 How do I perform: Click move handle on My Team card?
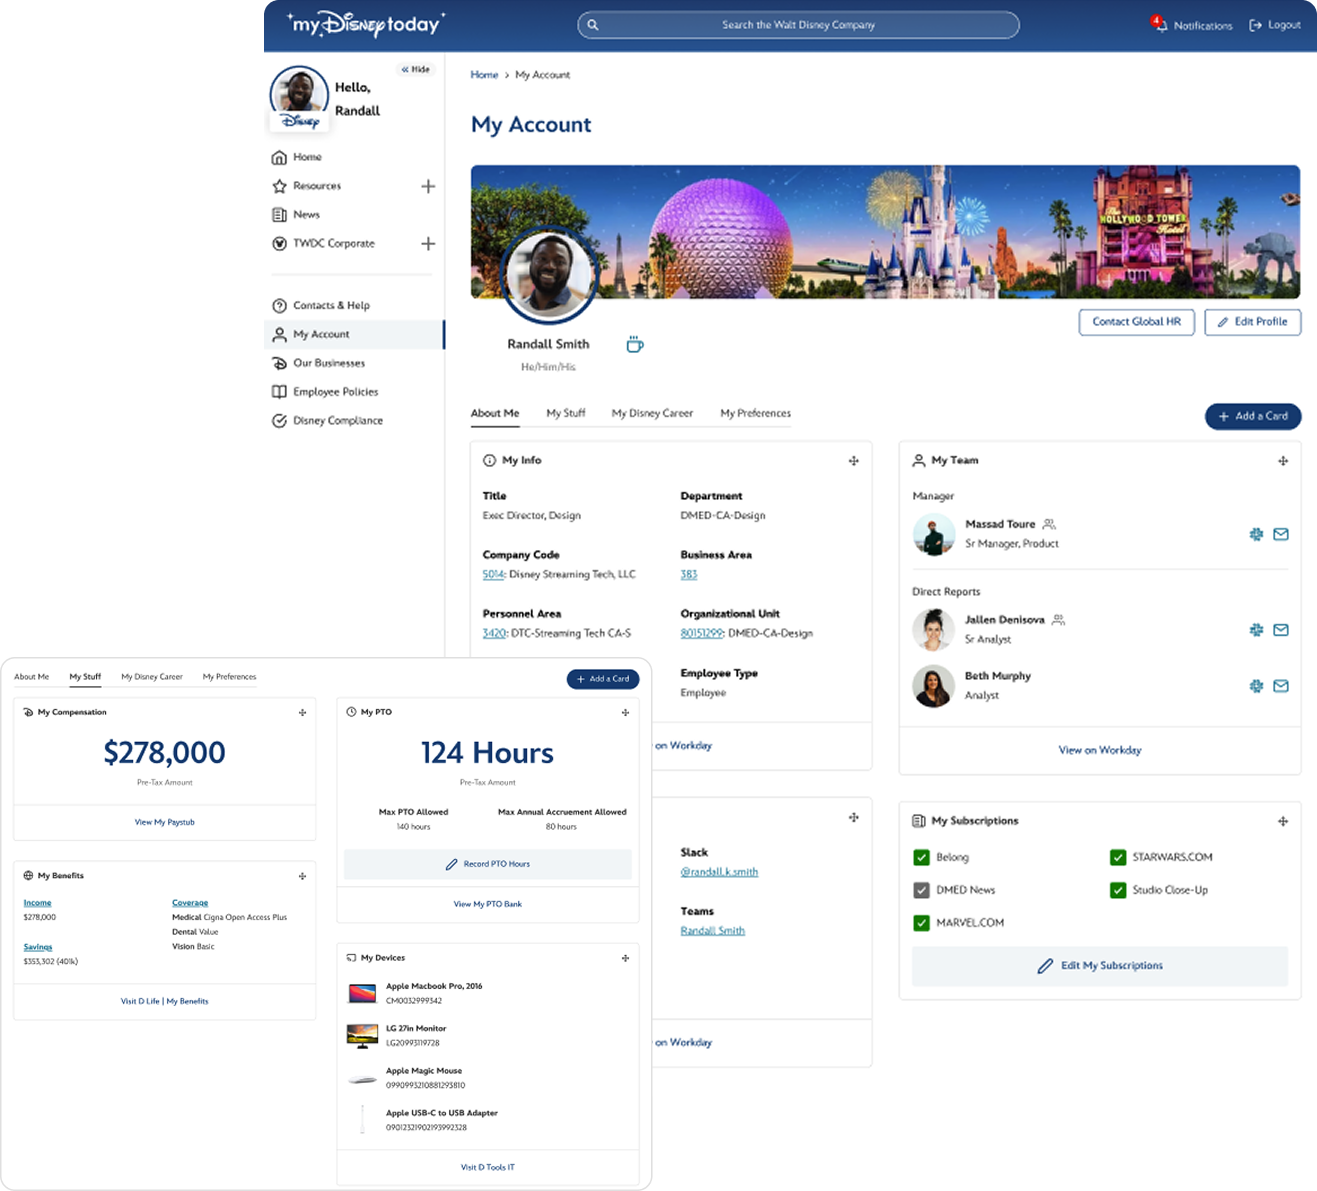(x=1283, y=461)
